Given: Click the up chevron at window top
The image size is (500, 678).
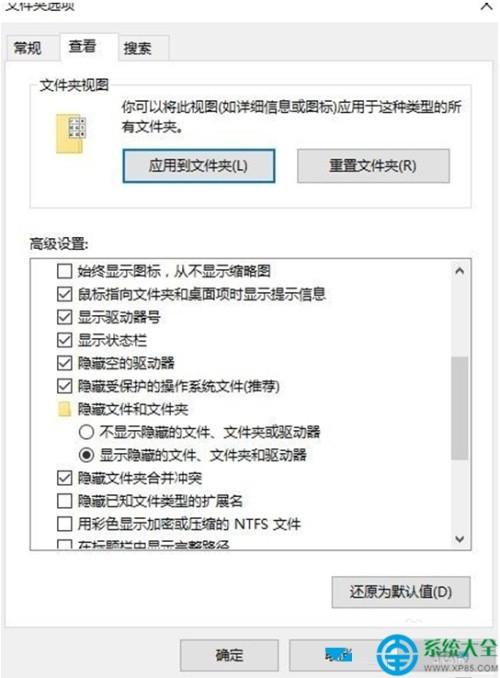Looking at the screenshot, I should 487,7.
